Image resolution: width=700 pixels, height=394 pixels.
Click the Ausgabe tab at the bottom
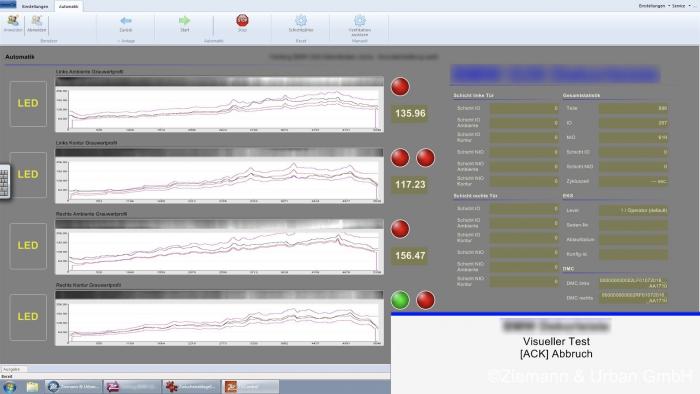(x=13, y=369)
